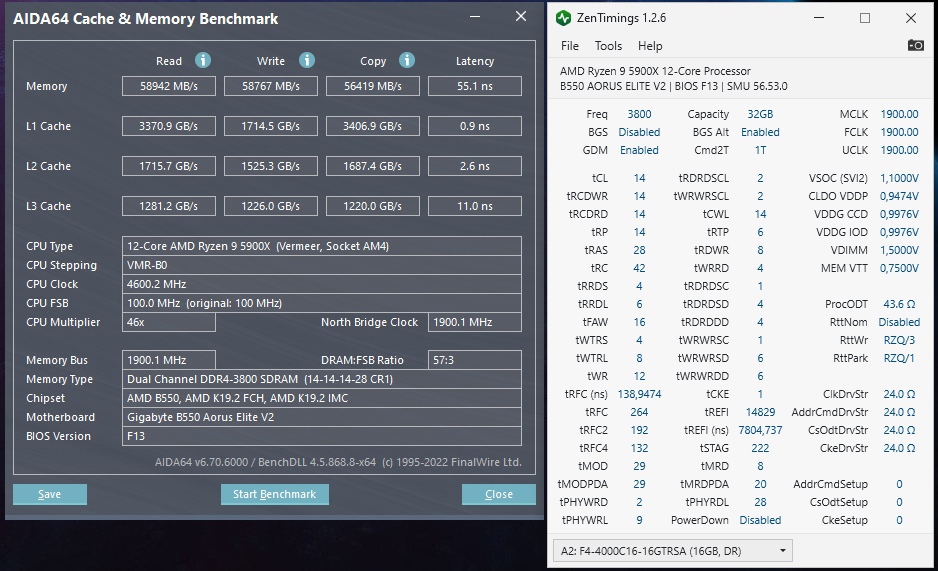938x571 pixels.
Task: Click the DRAM:FSB Ratio field 57:3
Action: [475, 360]
